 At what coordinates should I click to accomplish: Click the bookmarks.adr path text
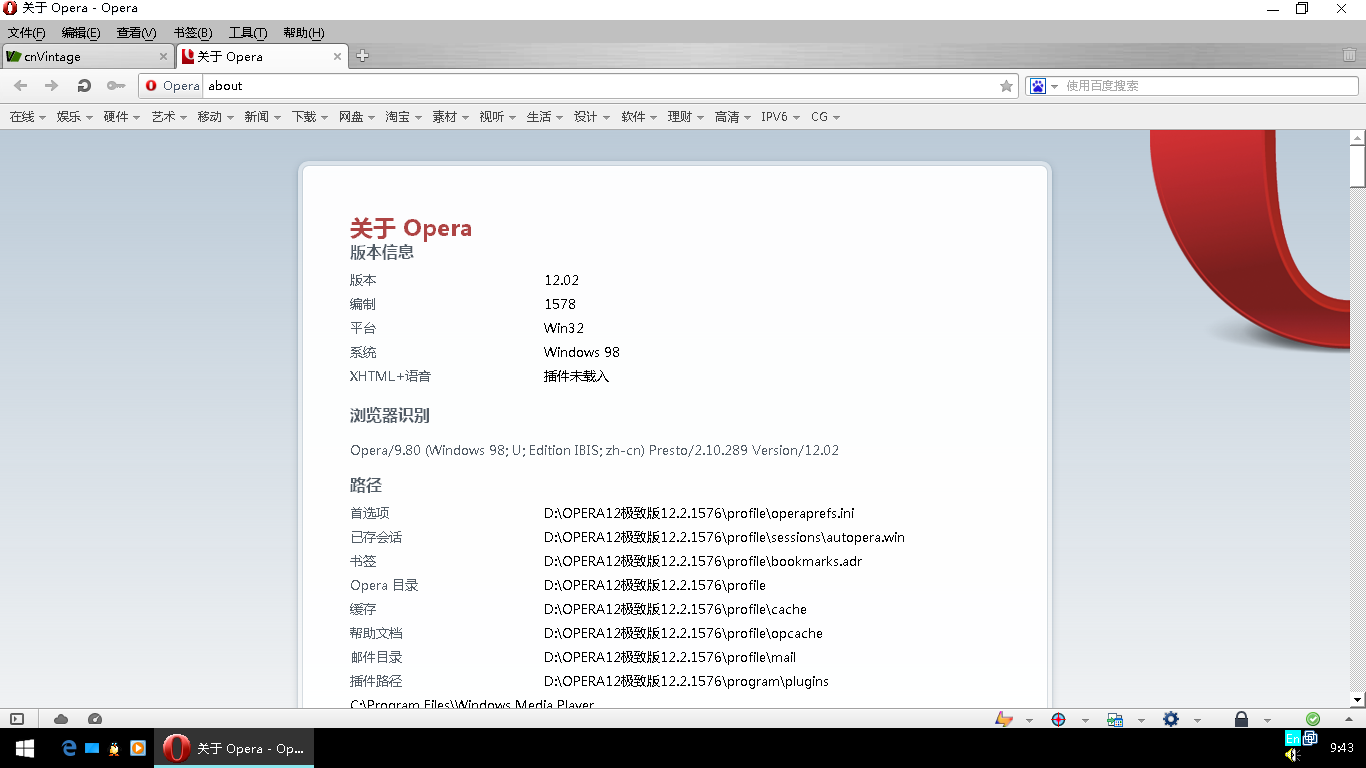click(x=703, y=561)
